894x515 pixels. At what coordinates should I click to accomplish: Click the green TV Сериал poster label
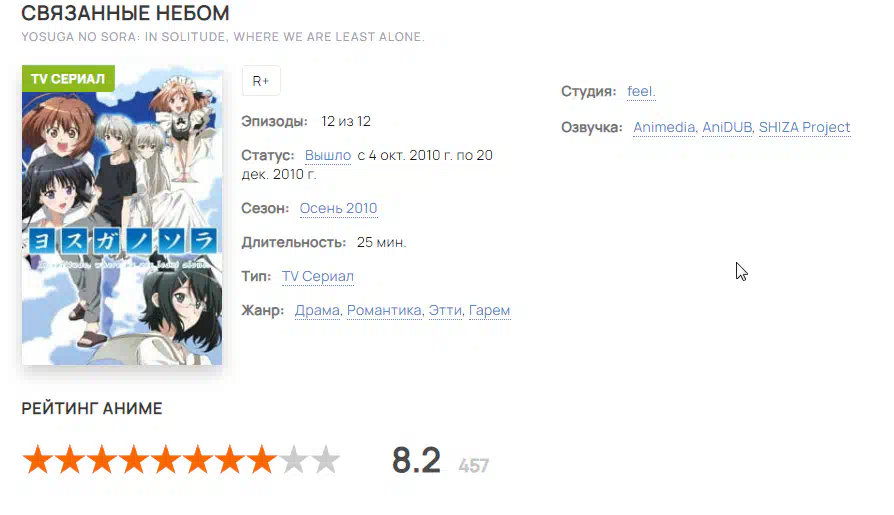click(68, 79)
